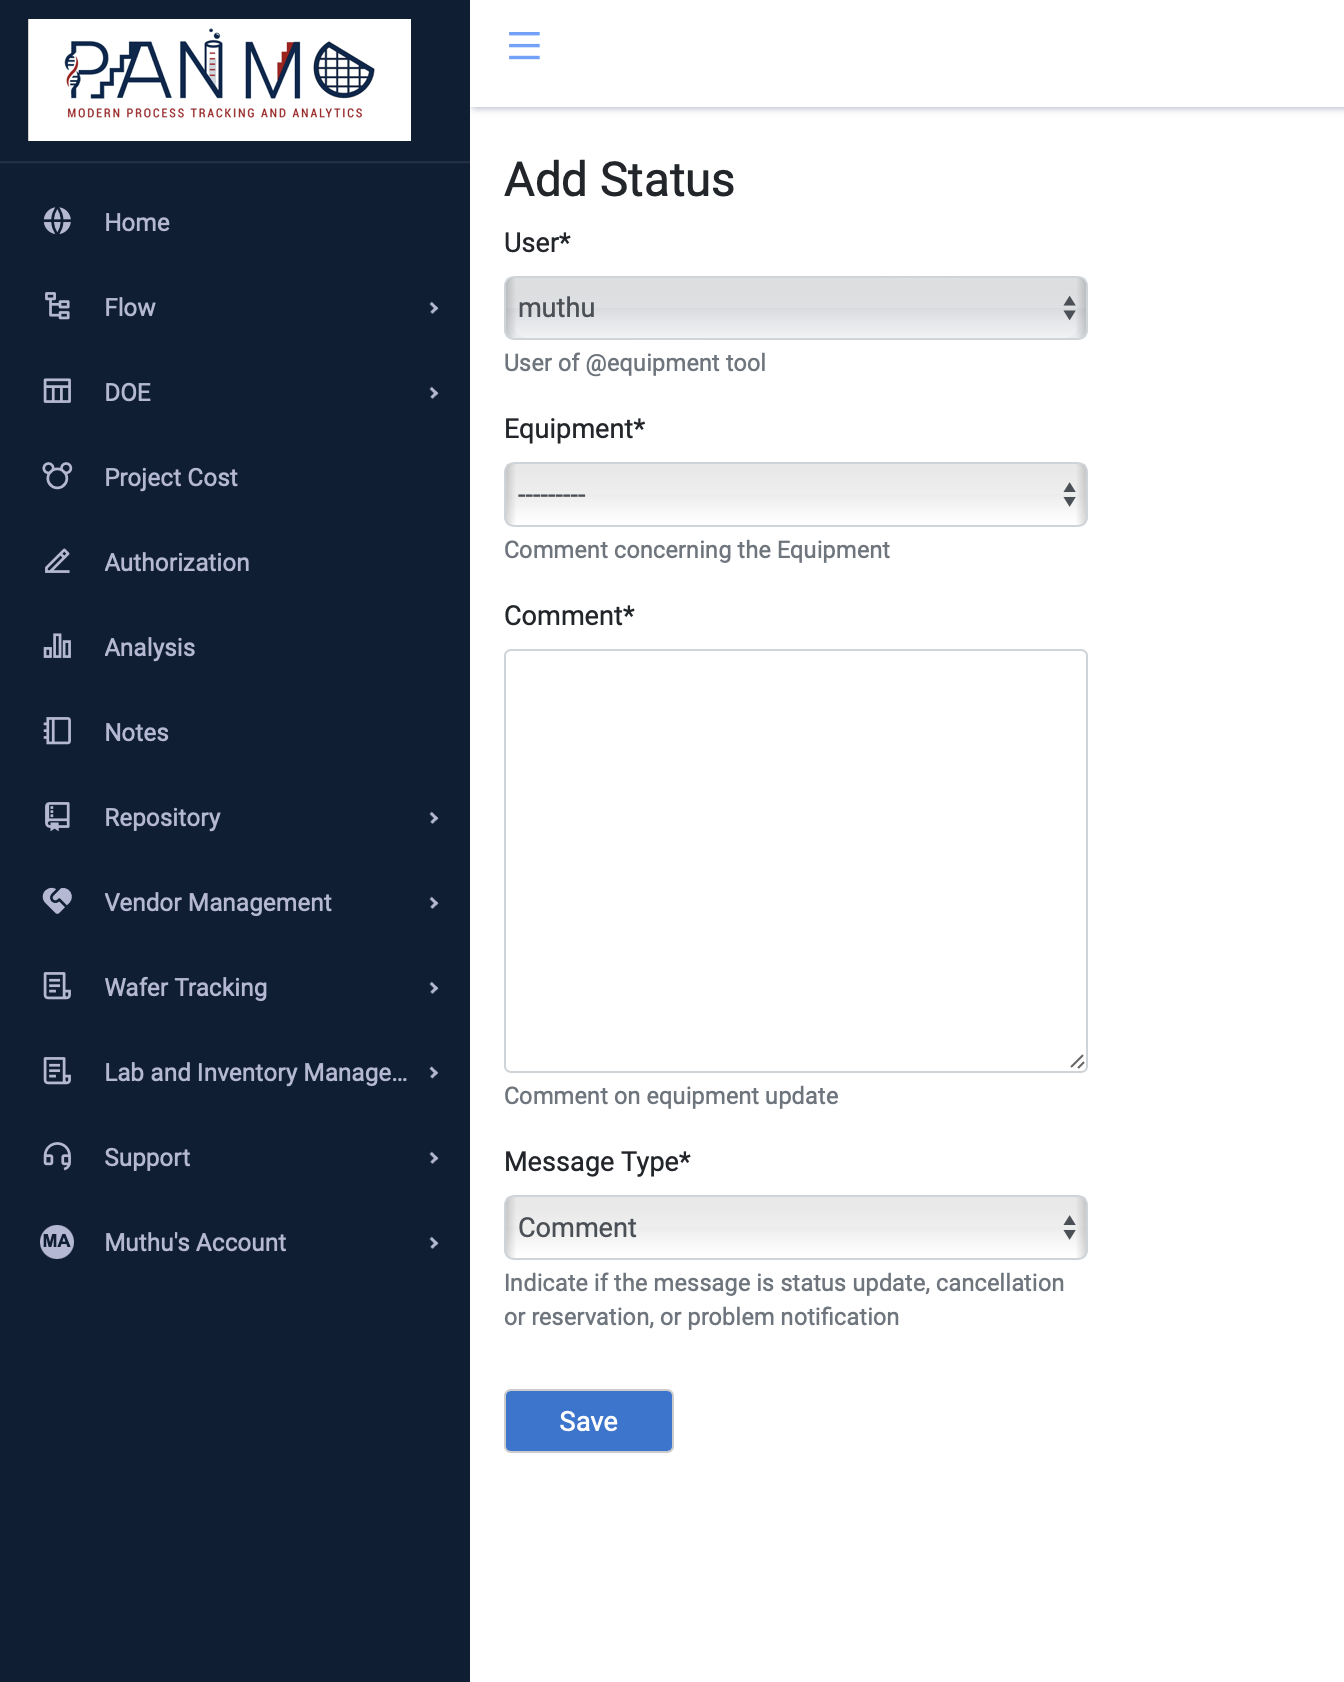Click the Comment textarea resize handle

pyautogui.click(x=1077, y=1062)
